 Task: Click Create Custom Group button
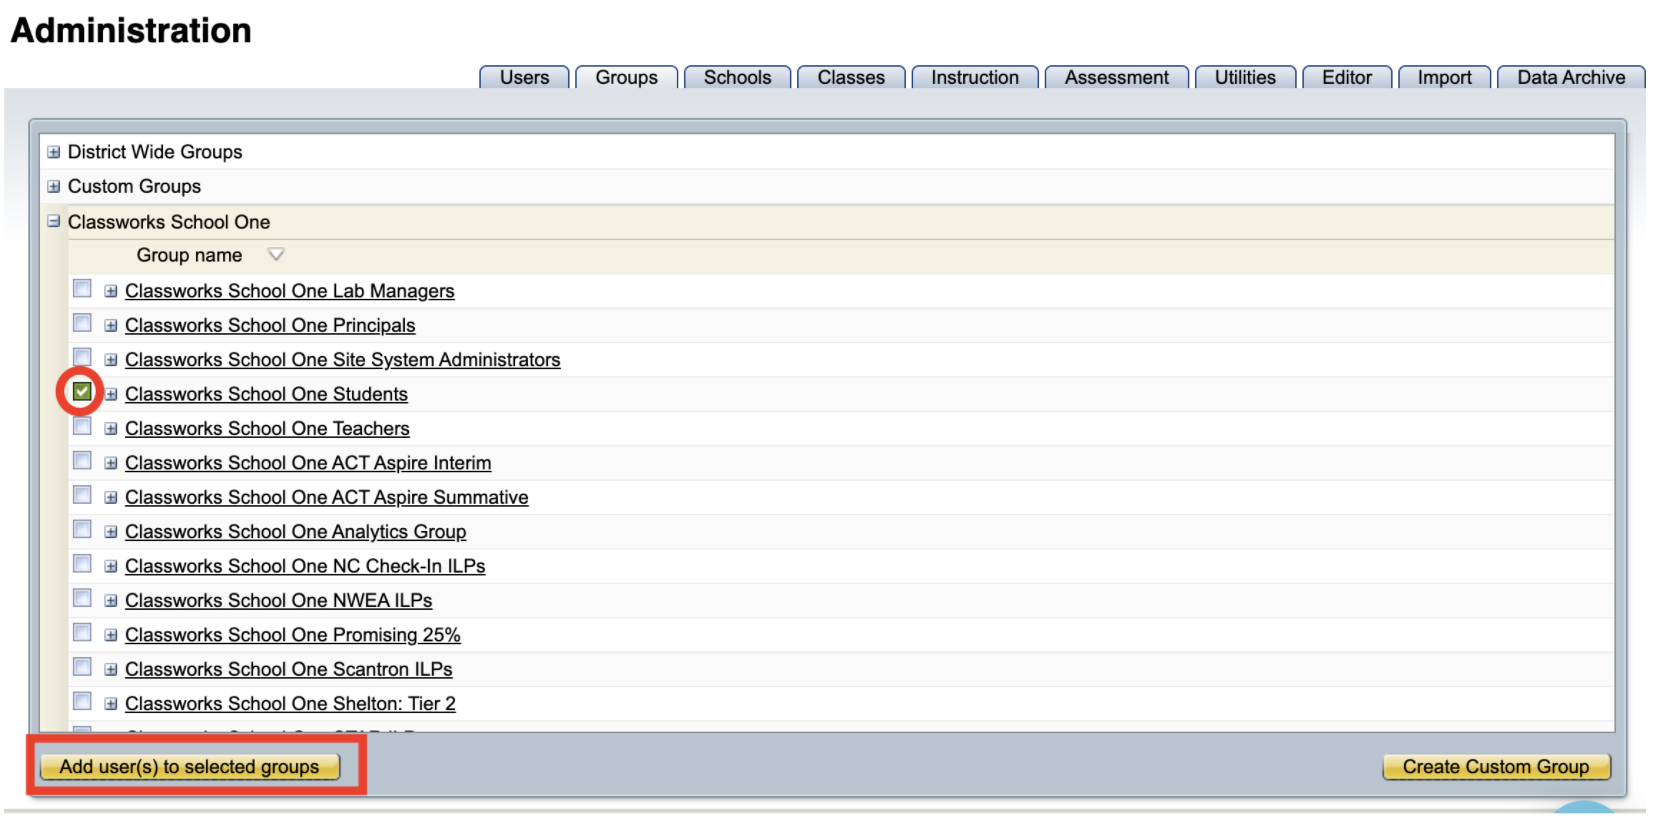pyautogui.click(x=1495, y=767)
